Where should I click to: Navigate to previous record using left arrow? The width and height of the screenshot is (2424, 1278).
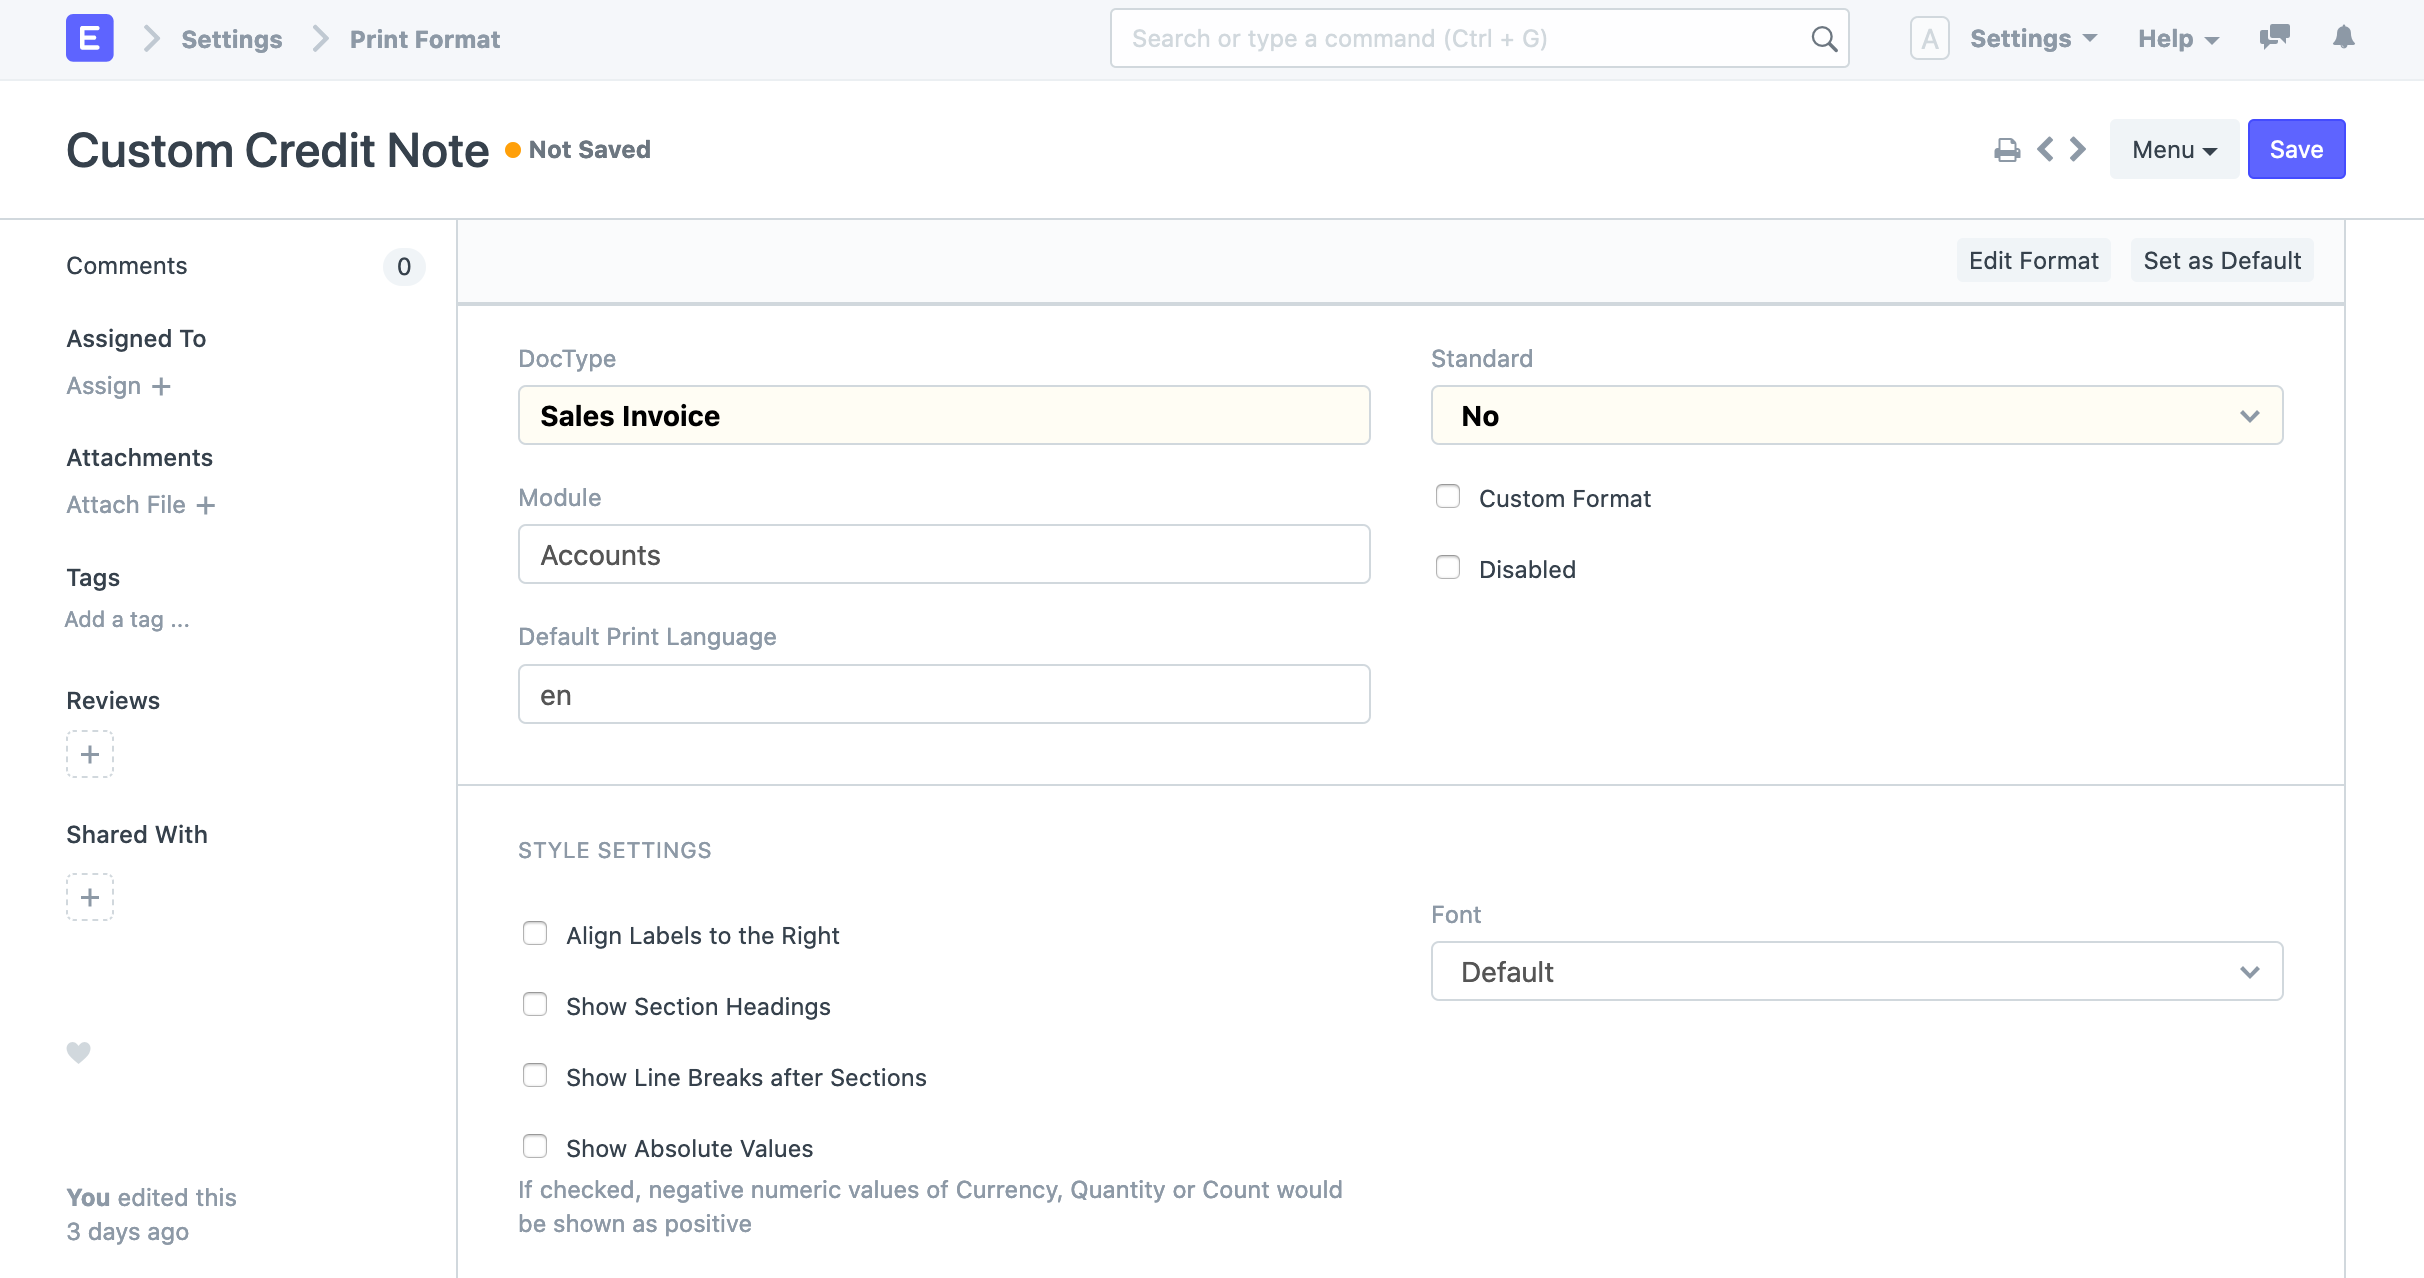click(2046, 149)
